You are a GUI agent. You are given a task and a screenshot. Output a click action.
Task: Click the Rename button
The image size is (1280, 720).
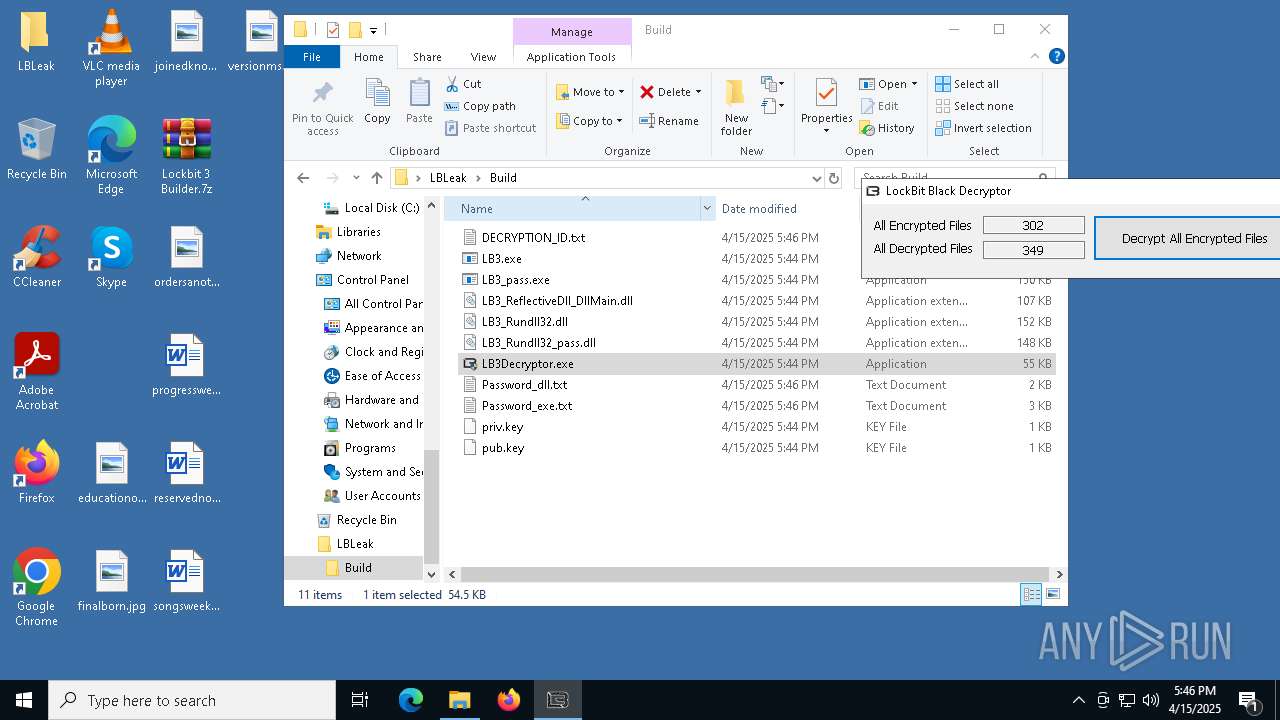point(669,121)
